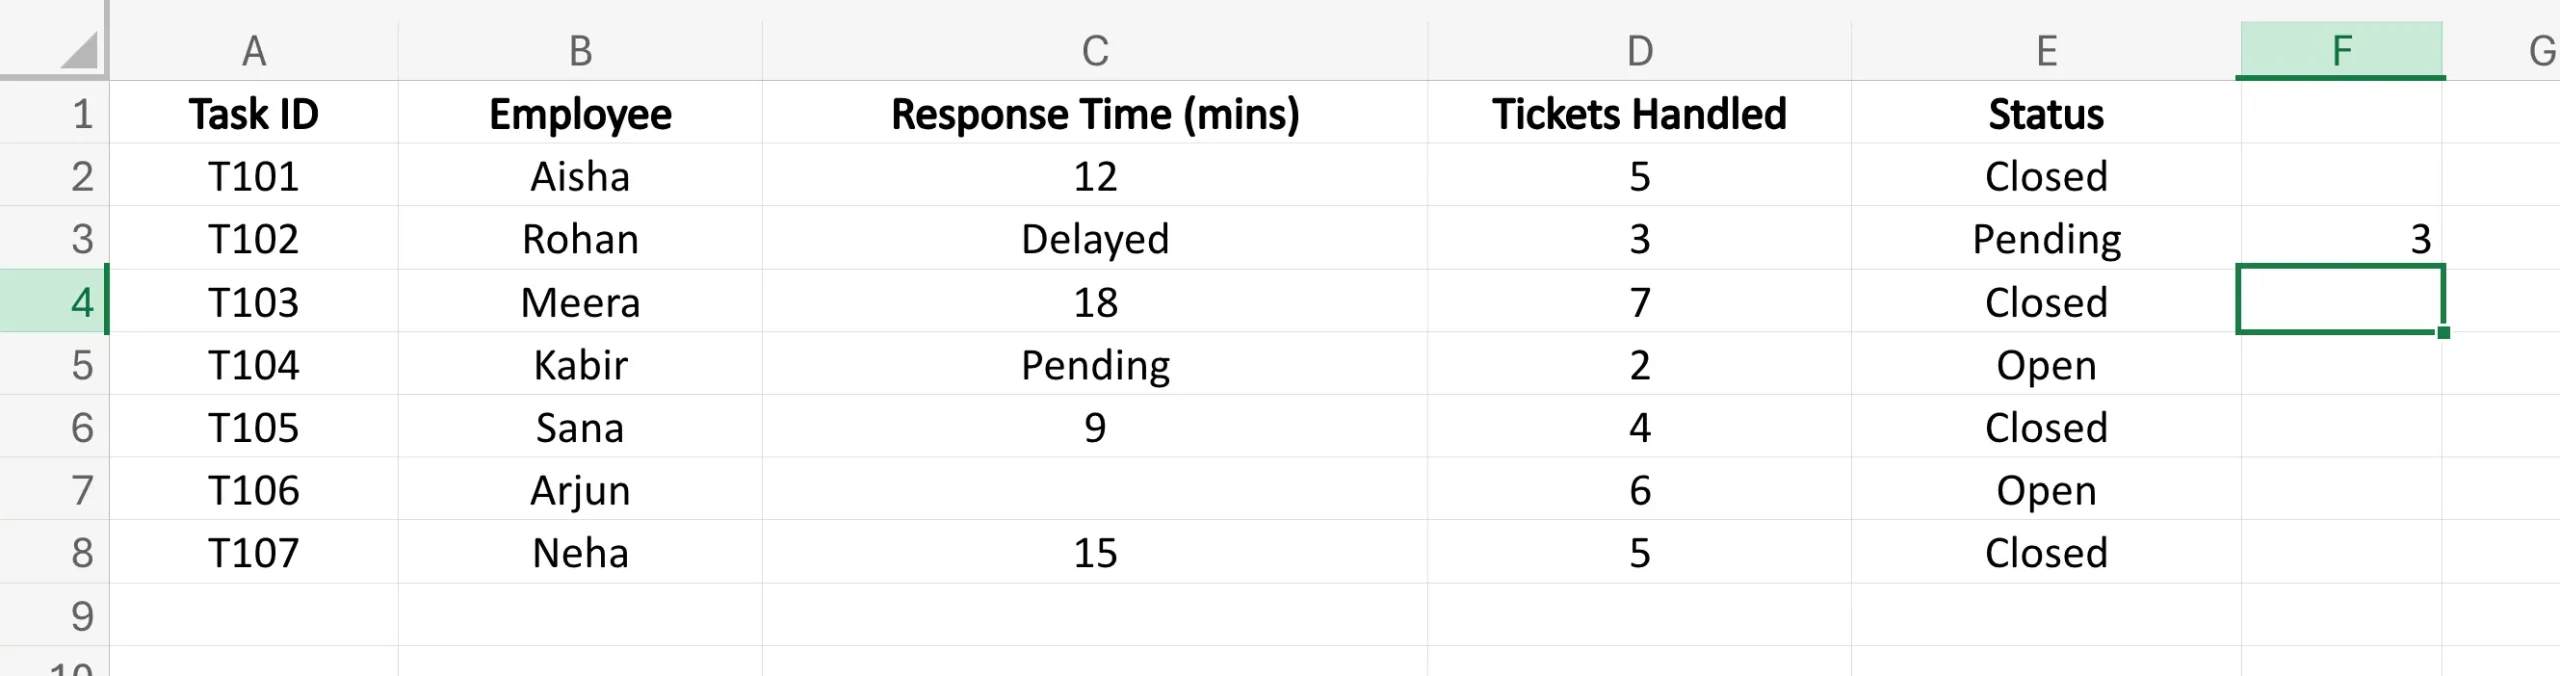Select the highlighted column F header
The height and width of the screenshot is (676, 2560).
tap(2341, 50)
